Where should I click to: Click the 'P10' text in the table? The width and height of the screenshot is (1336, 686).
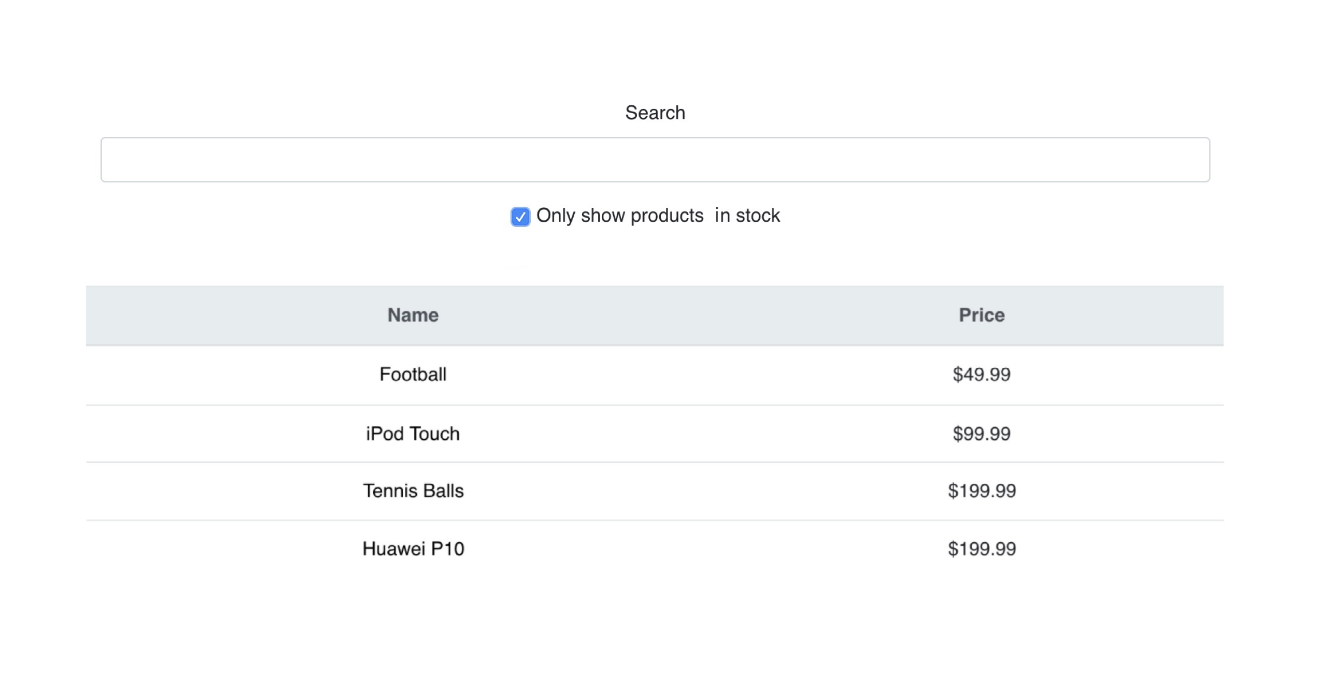447,549
